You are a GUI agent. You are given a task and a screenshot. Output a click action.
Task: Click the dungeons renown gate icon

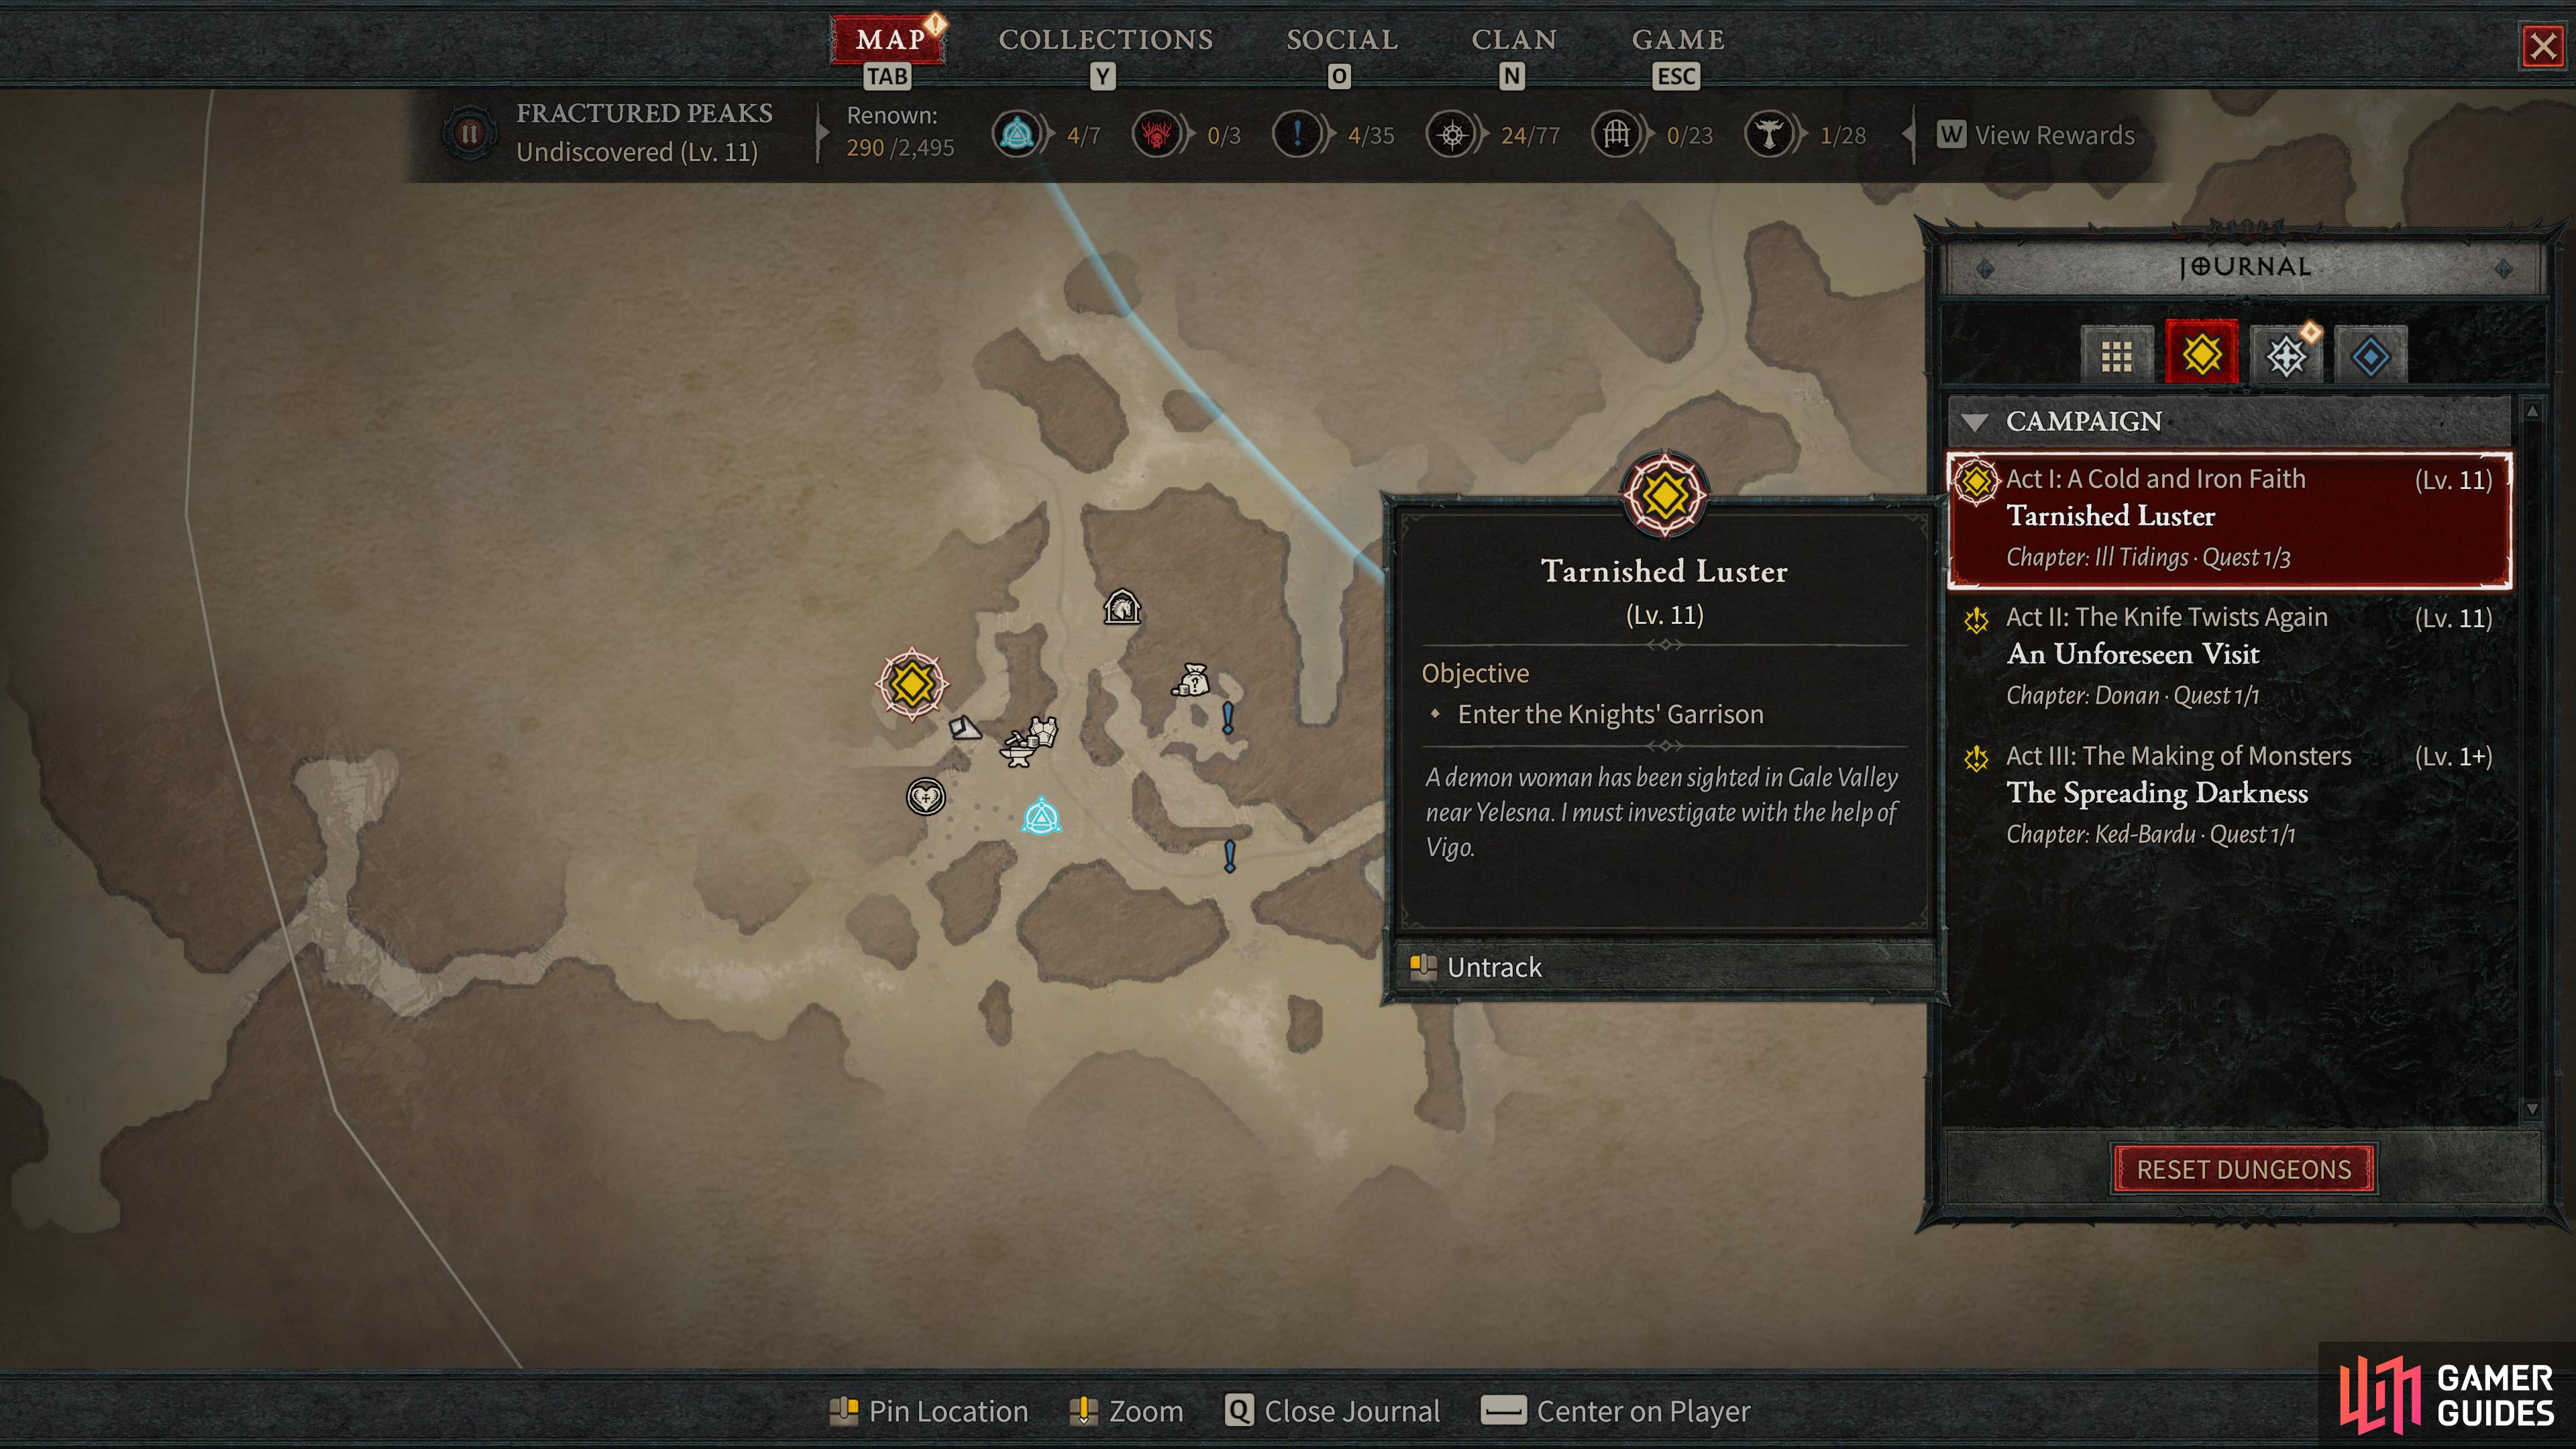point(1616,134)
